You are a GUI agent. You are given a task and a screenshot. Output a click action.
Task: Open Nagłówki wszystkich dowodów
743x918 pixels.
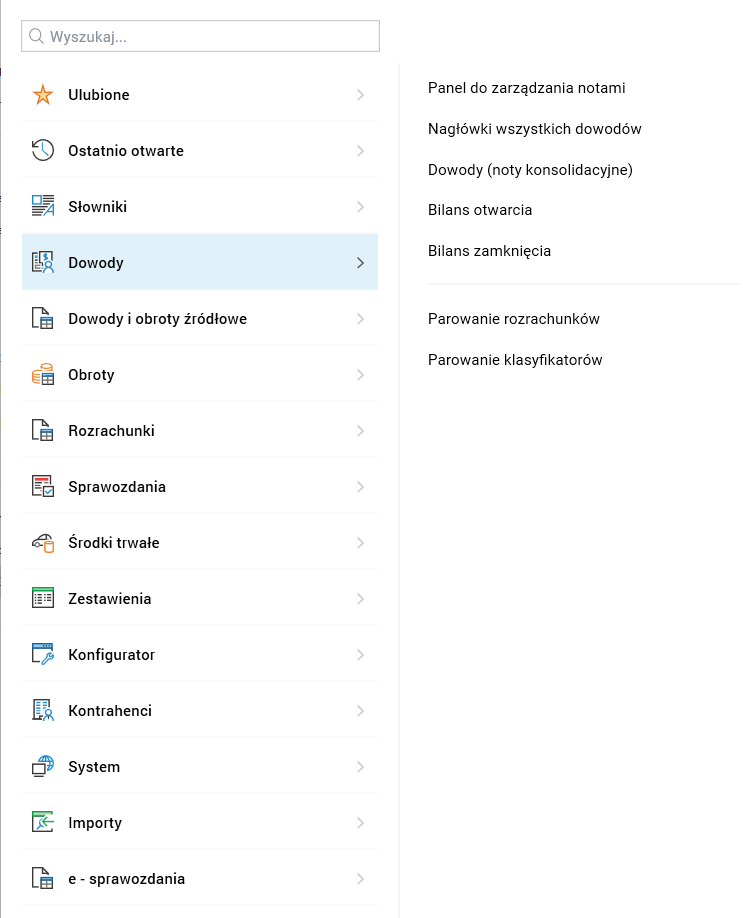(x=534, y=129)
